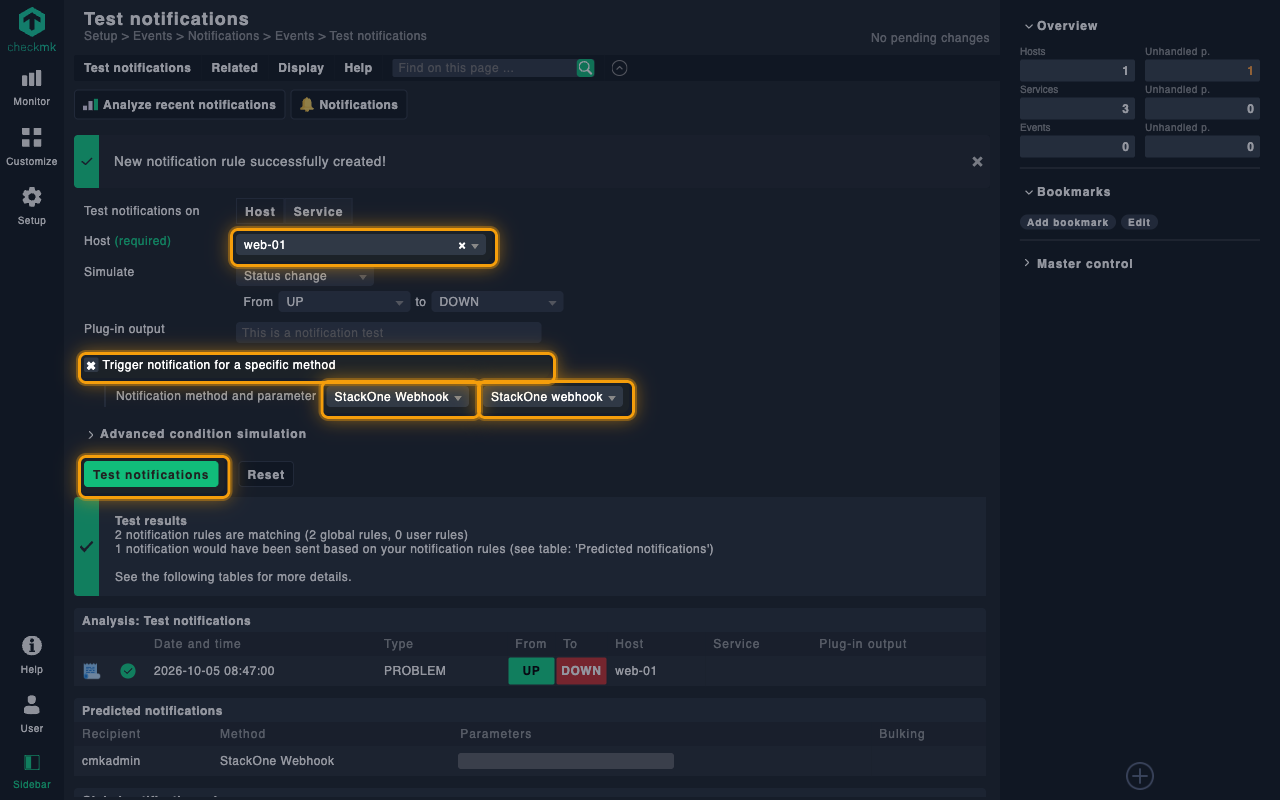Dismiss the rule created success message
The width and height of the screenshot is (1280, 800).
pos(978,162)
